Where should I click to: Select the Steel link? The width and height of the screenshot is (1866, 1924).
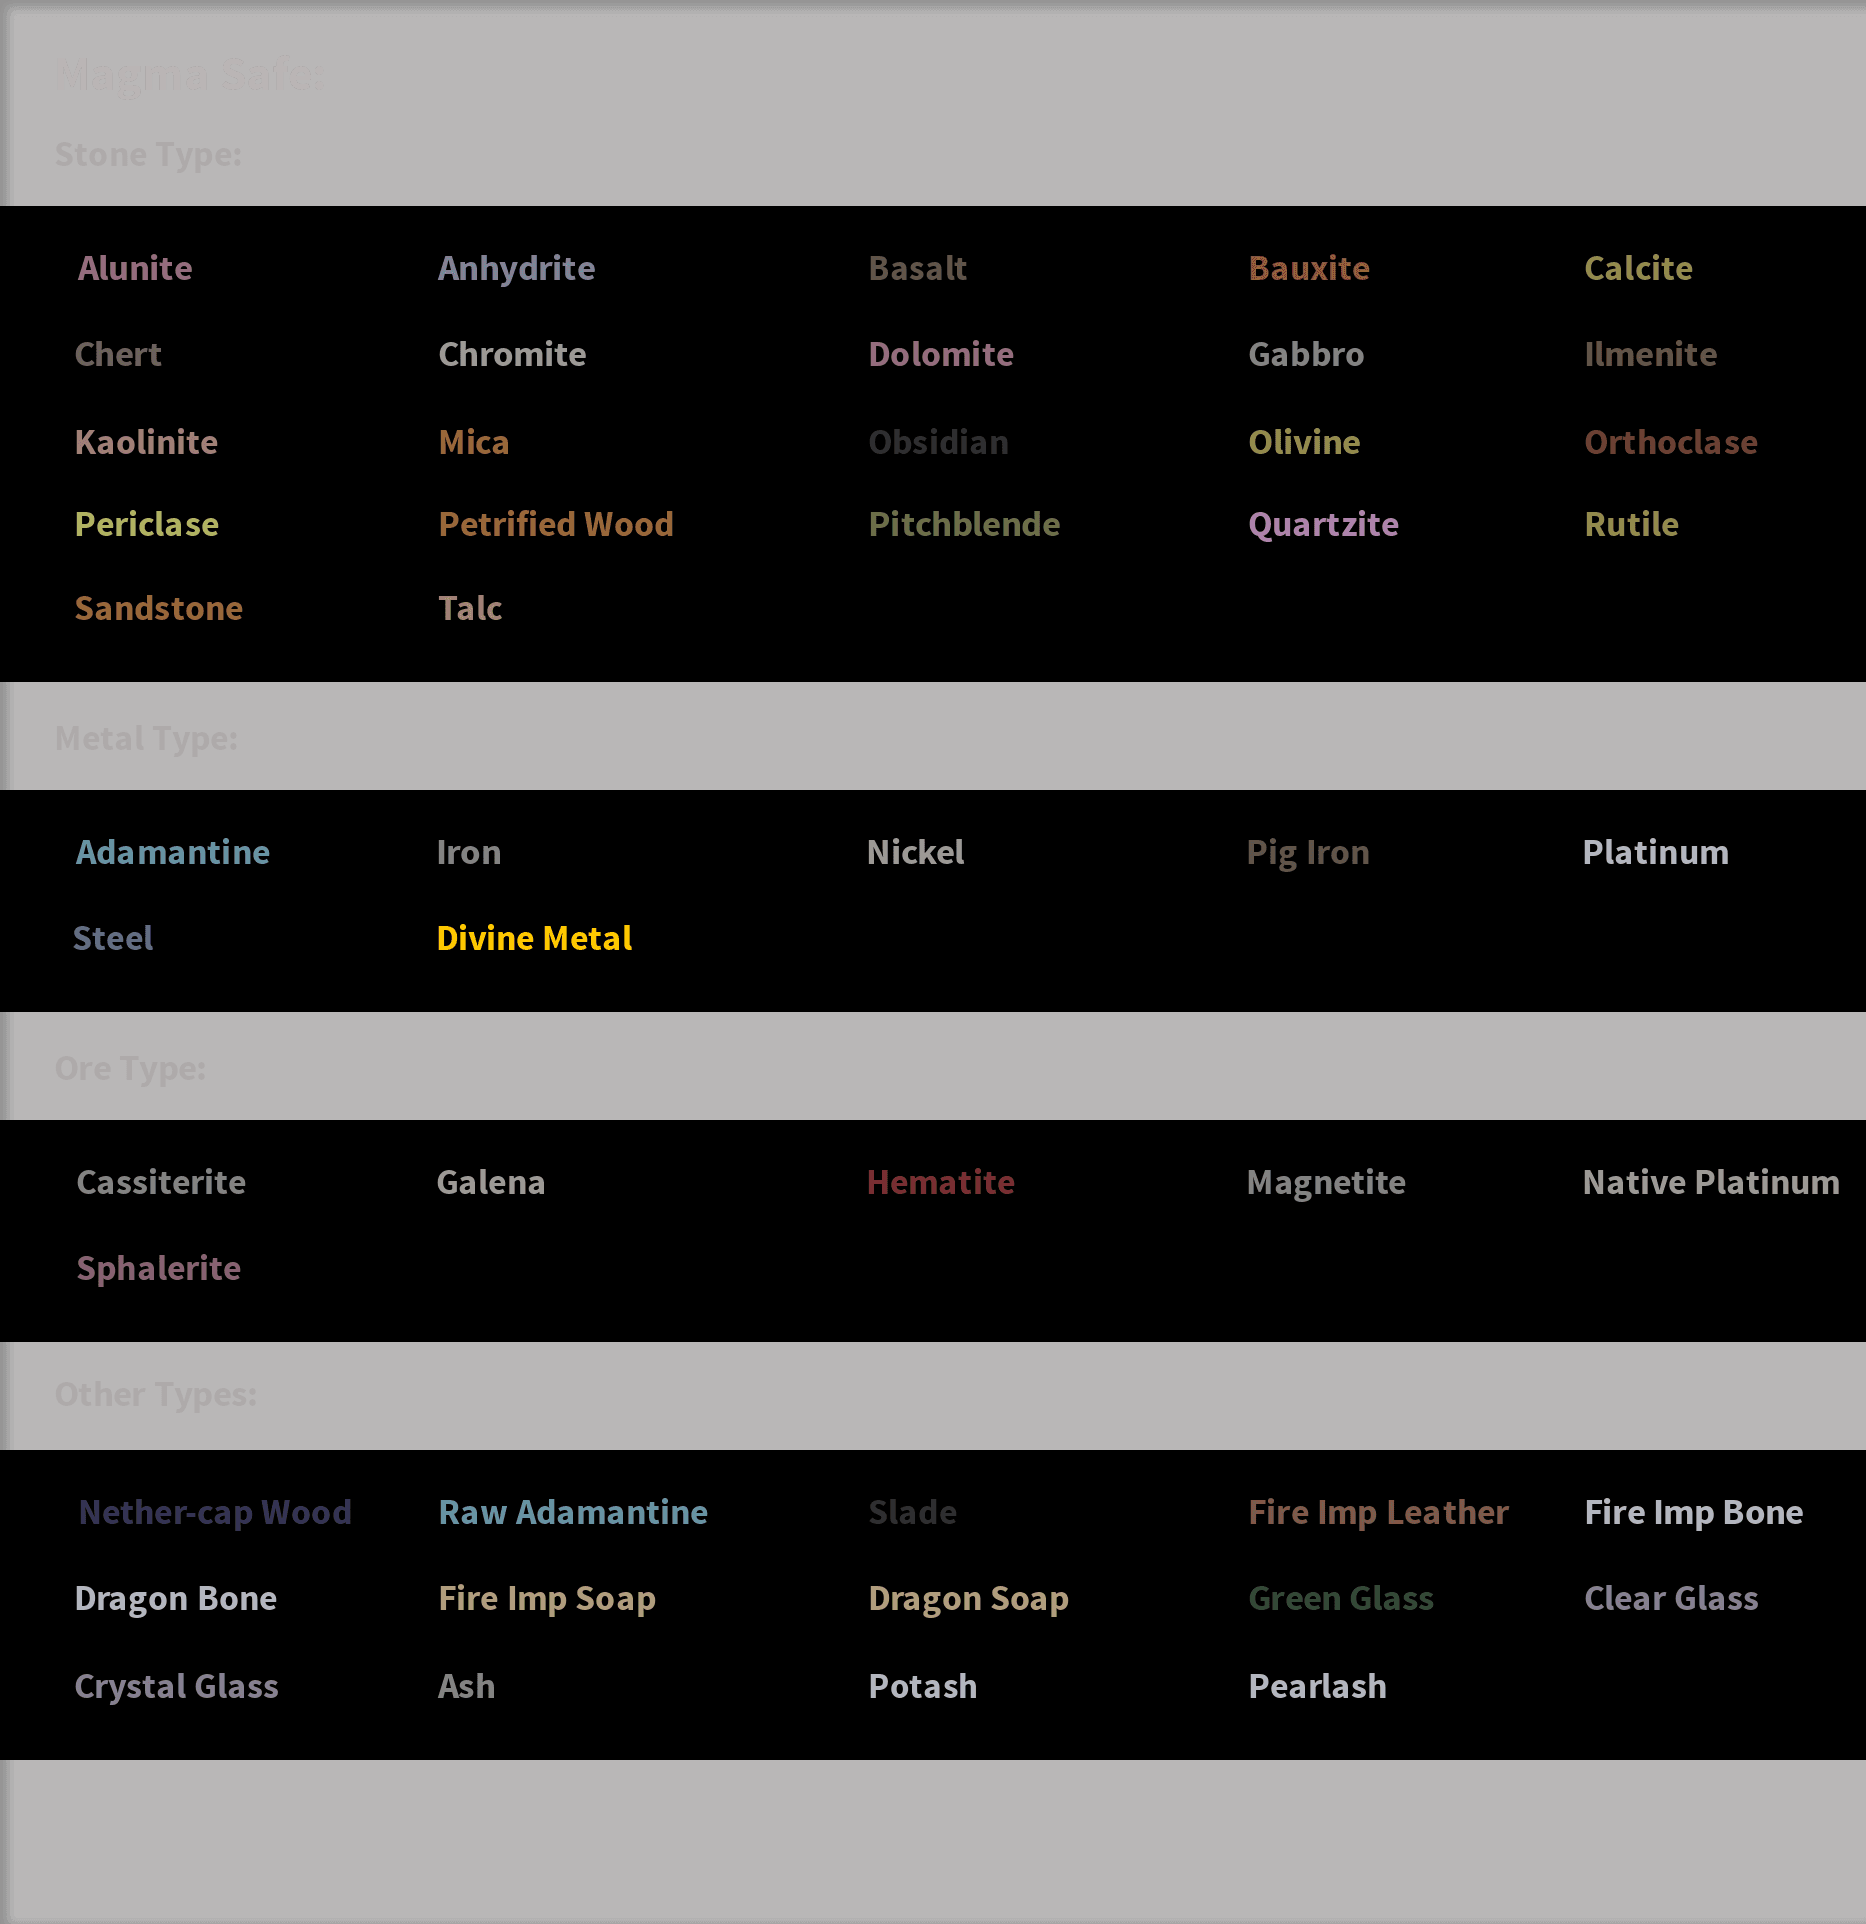coord(113,938)
